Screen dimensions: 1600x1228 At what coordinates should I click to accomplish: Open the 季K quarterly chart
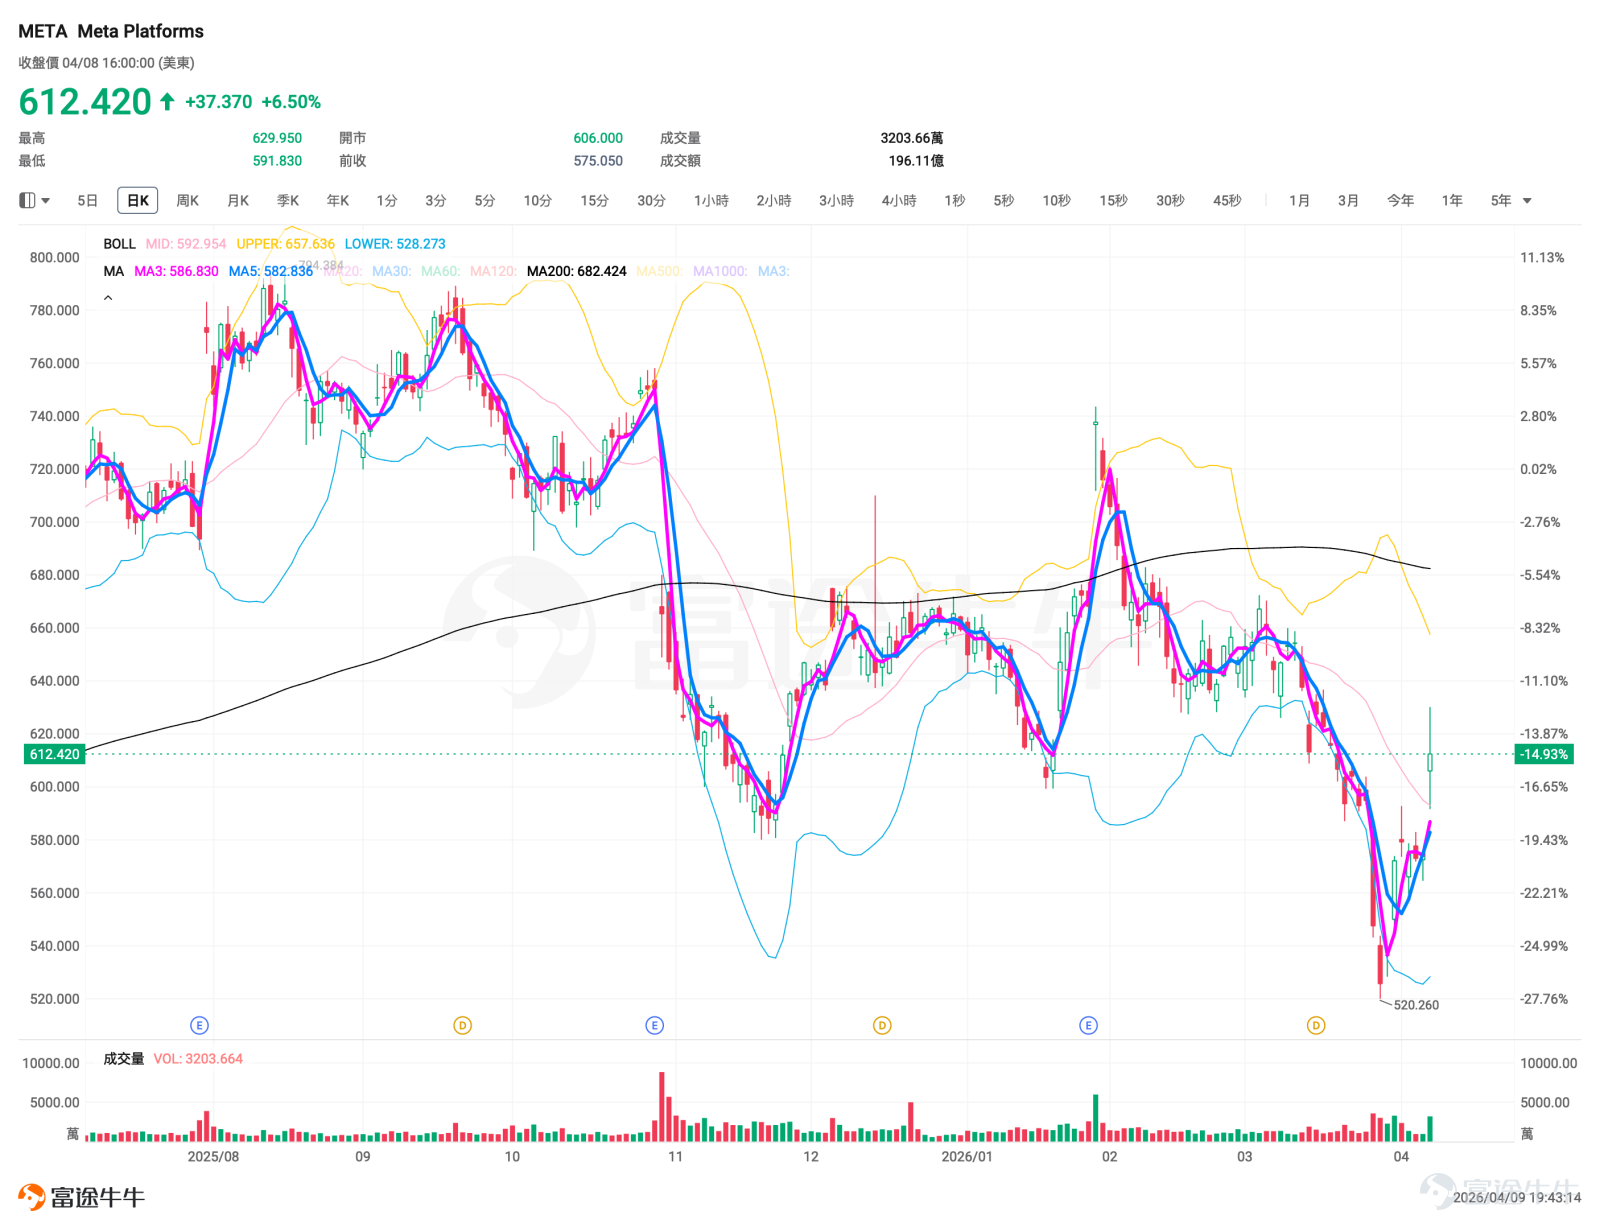tap(288, 201)
